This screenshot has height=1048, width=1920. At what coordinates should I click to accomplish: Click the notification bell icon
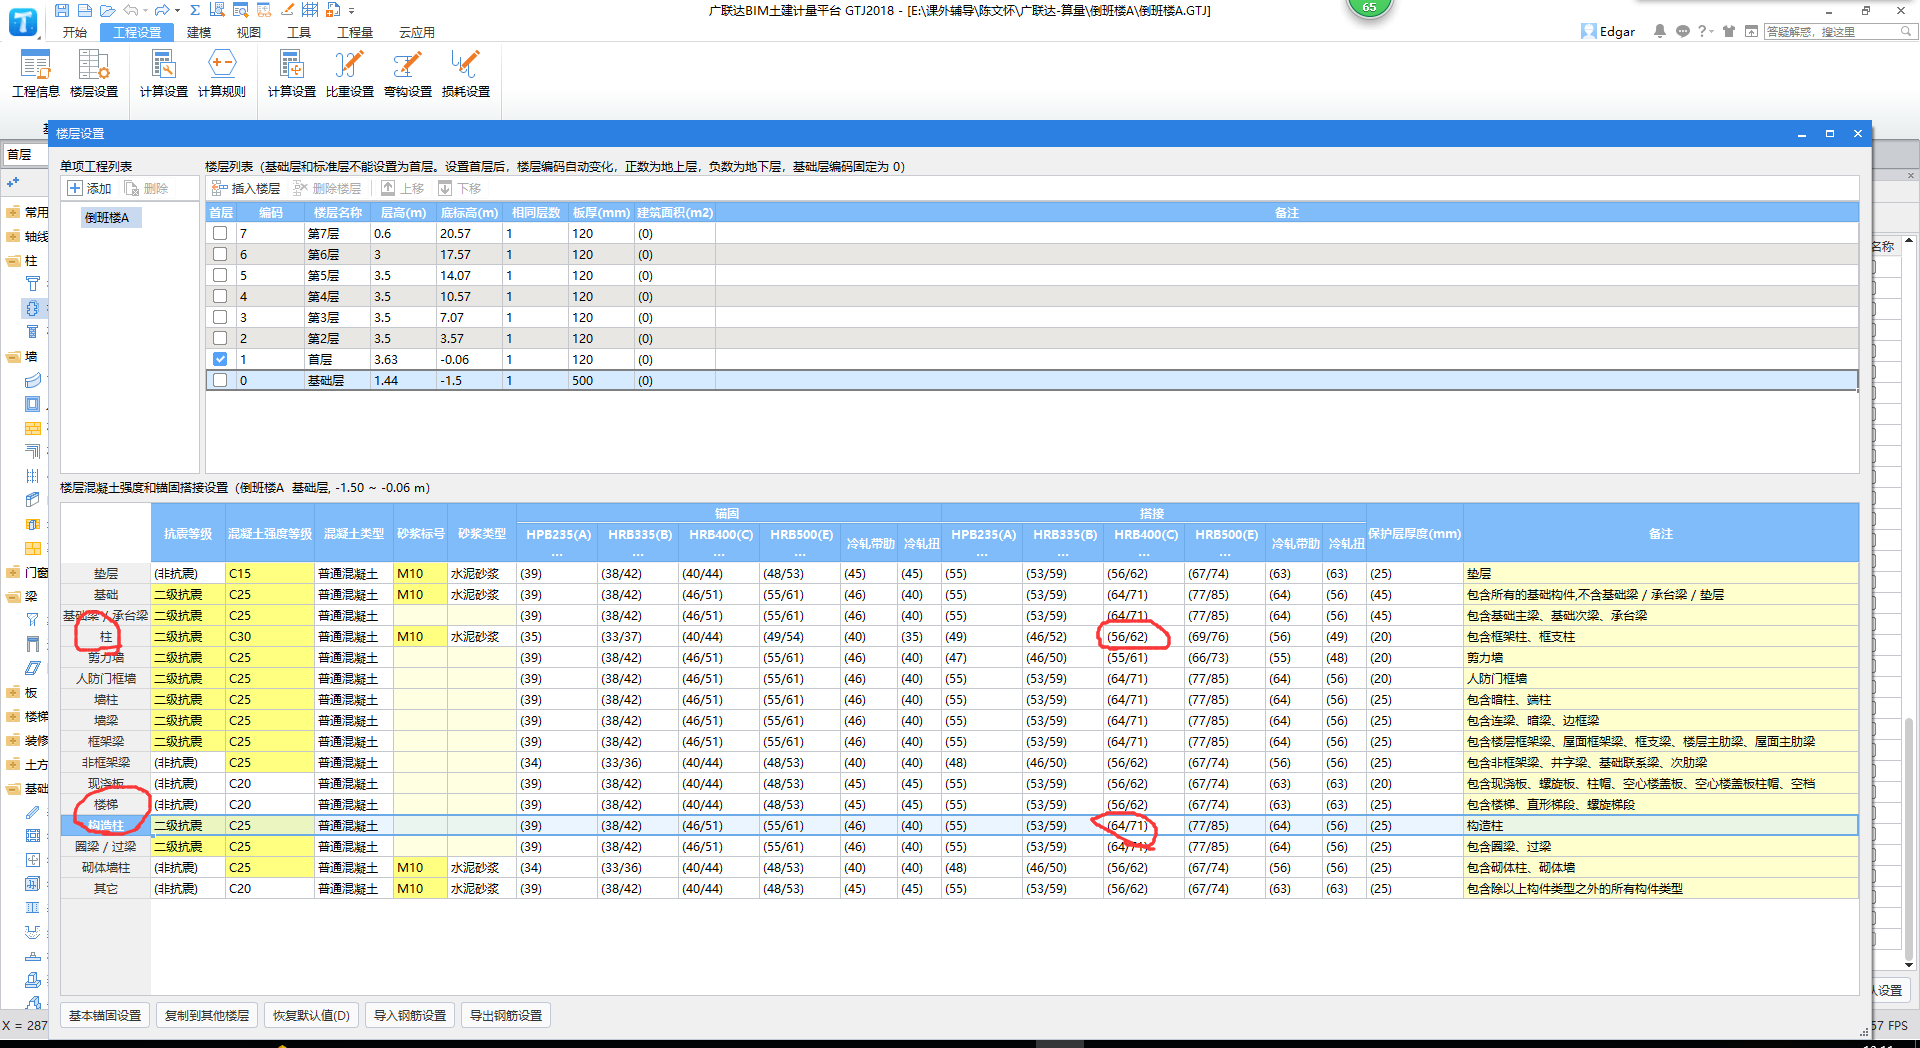1660,31
